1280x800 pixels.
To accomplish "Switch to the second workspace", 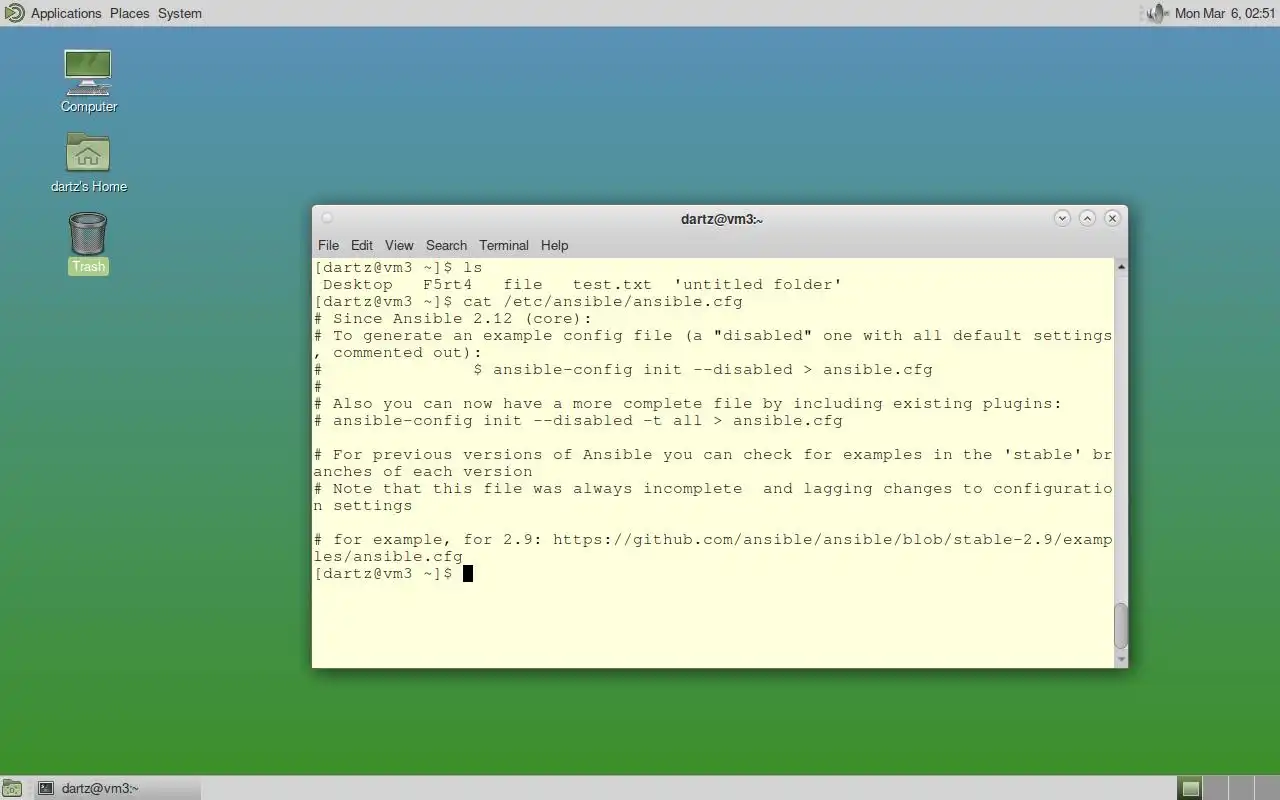I will [1214, 788].
